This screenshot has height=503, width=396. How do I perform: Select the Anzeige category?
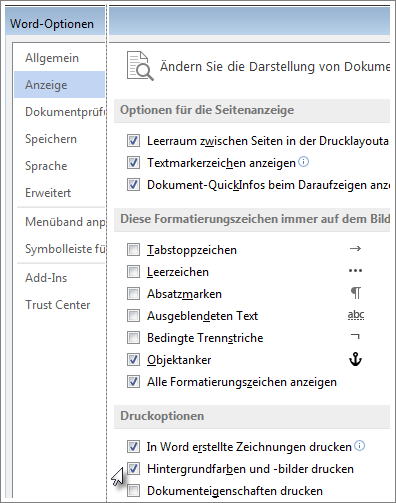click(59, 85)
